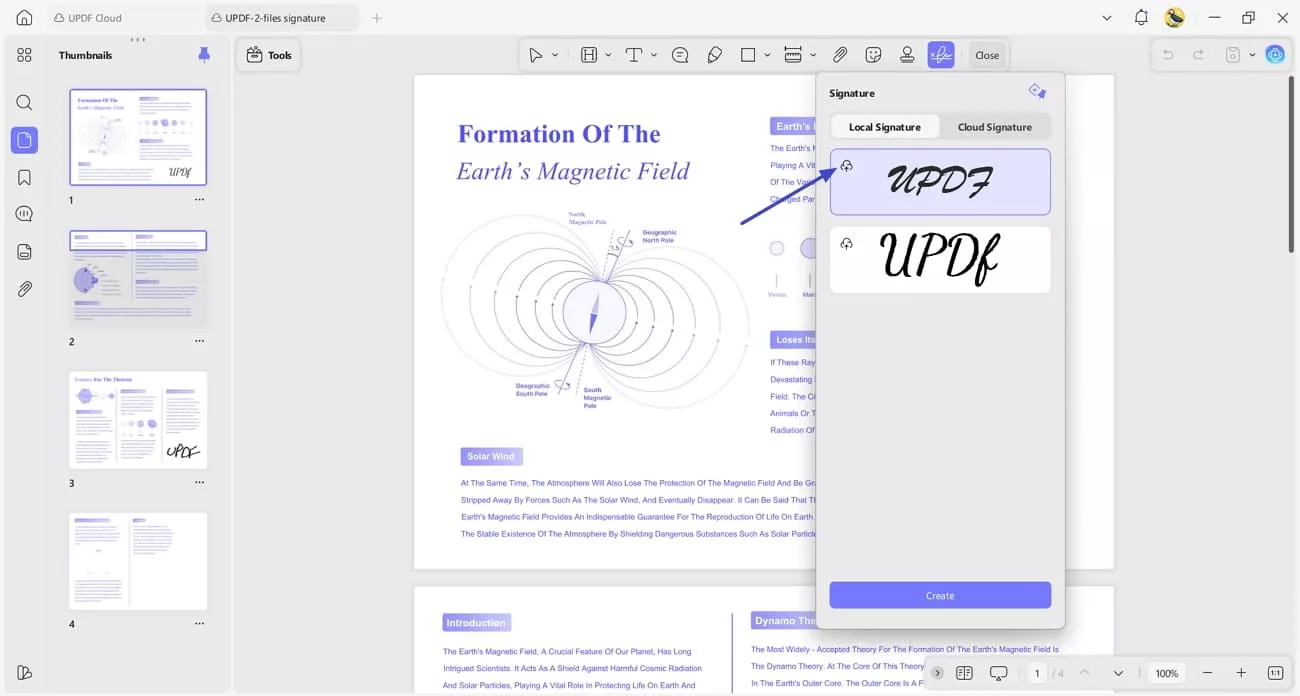Screen dimensions: 1300x696
Task: Select the Text (T) tool
Action: click(634, 55)
